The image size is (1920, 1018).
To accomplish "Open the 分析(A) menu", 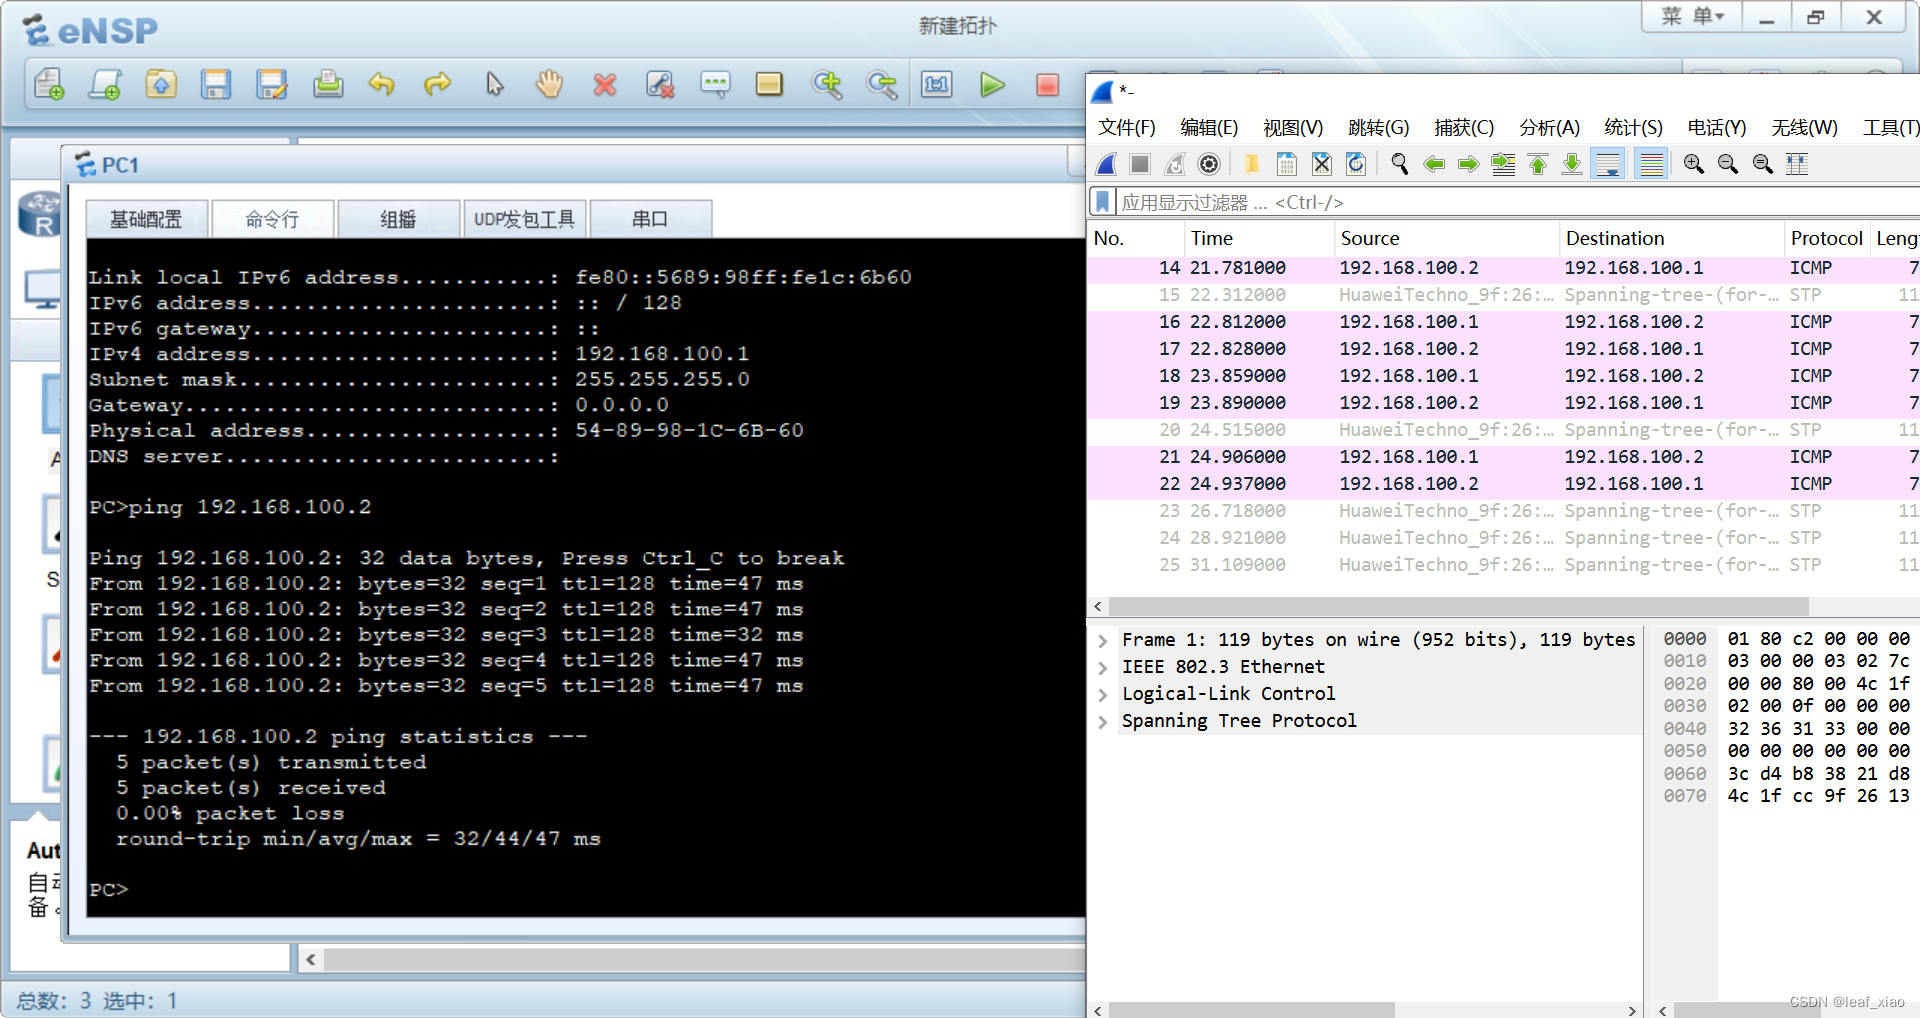I will click(1549, 128).
